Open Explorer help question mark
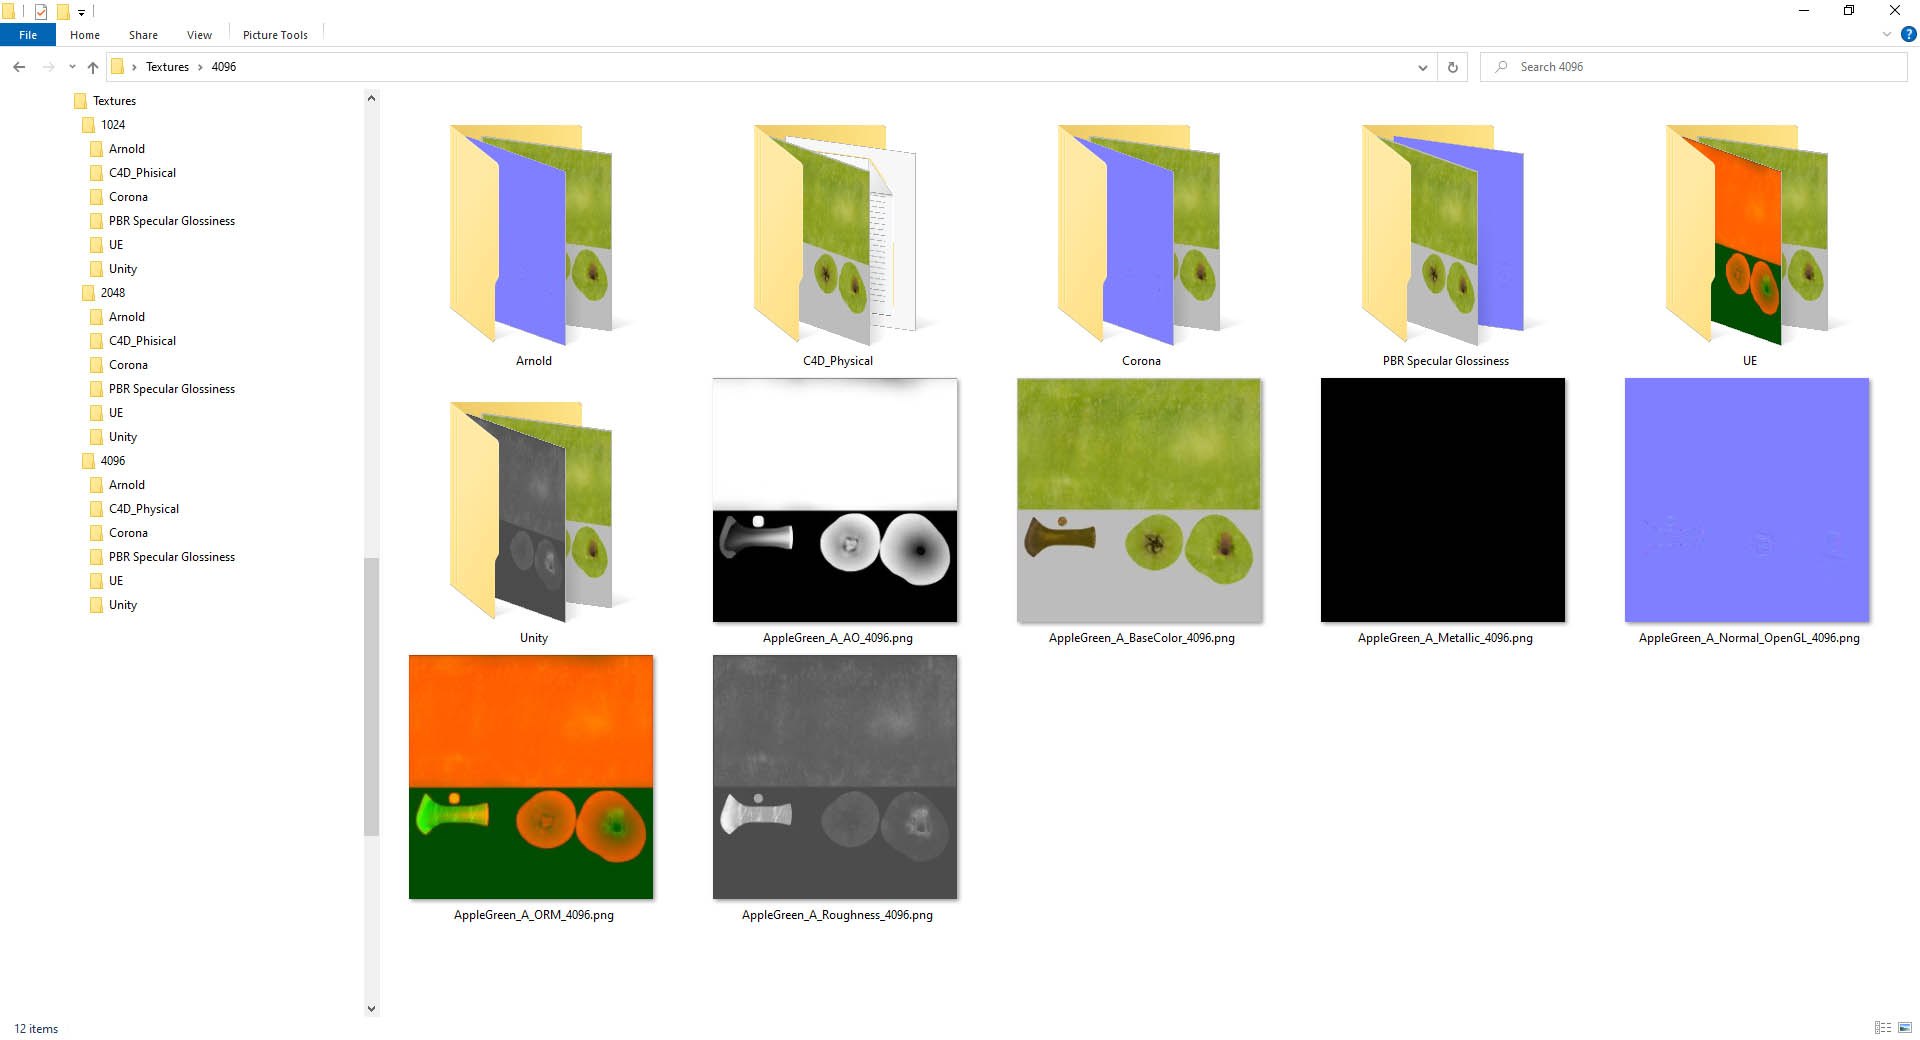1920x1040 pixels. [x=1908, y=34]
